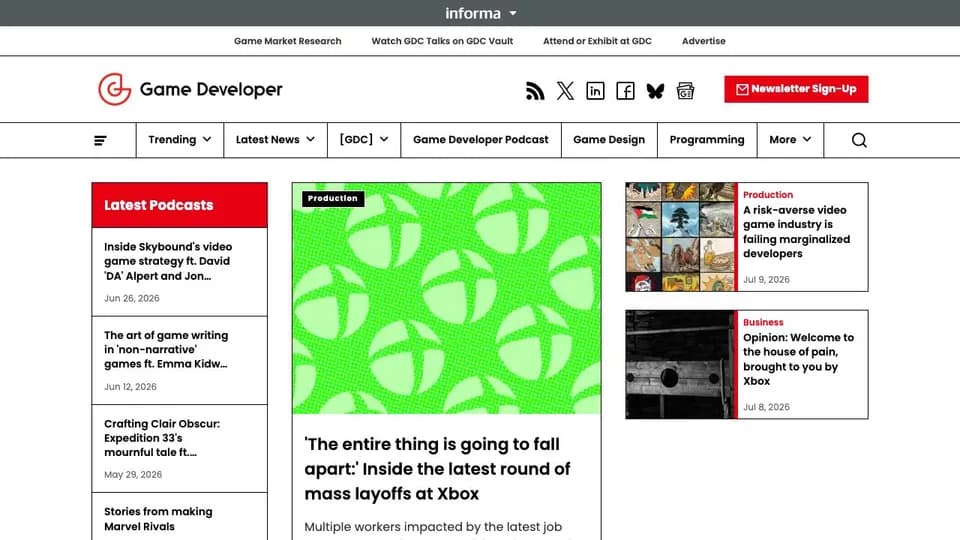
Task: Click the Jul 9, 2026 article date
Action: [x=766, y=279]
